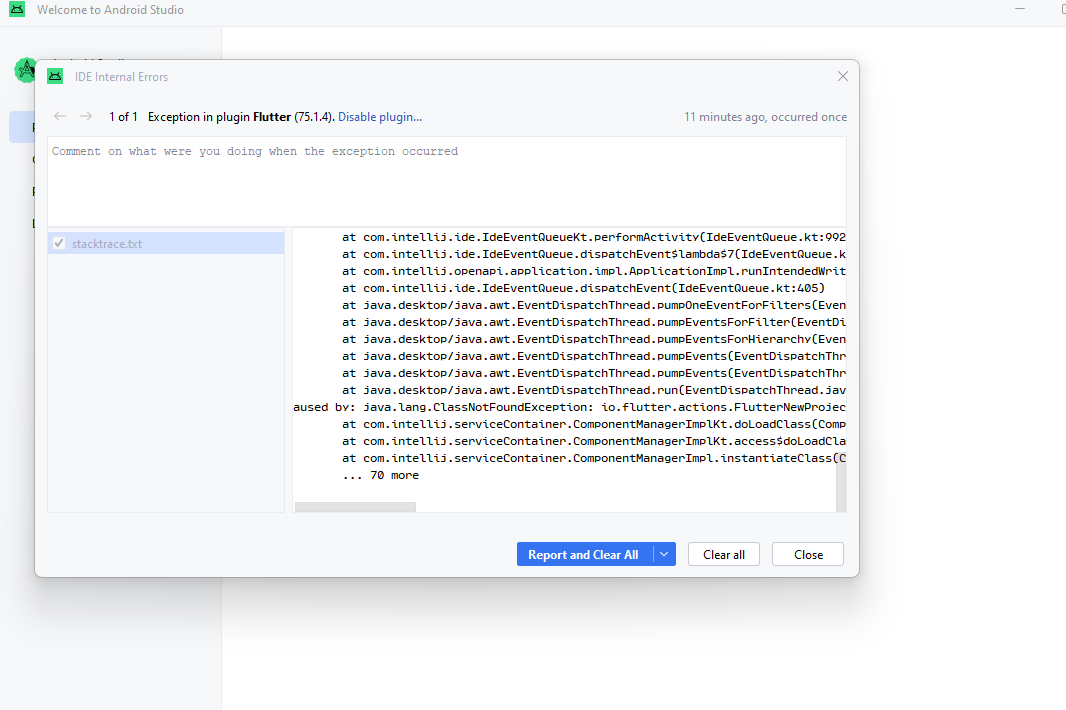Screen dimensions: 1066x710
Task: Click the Android Studio logo in the dialog title
Action: (55, 76)
